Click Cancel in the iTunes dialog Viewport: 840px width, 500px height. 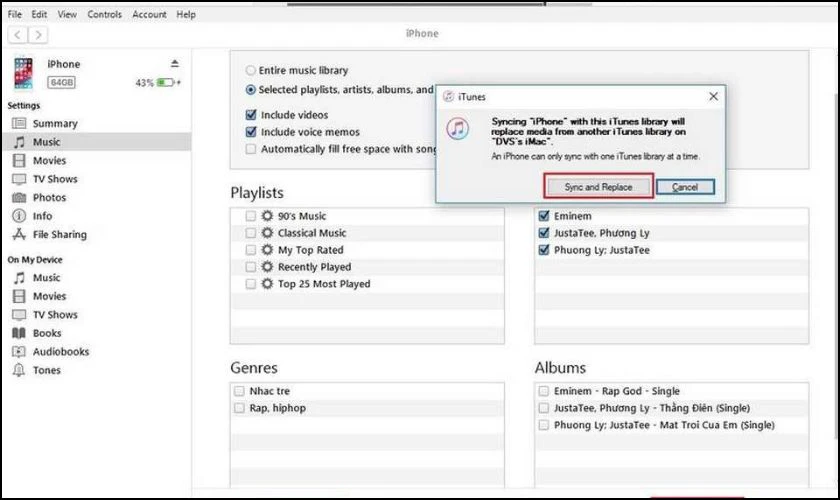685,186
